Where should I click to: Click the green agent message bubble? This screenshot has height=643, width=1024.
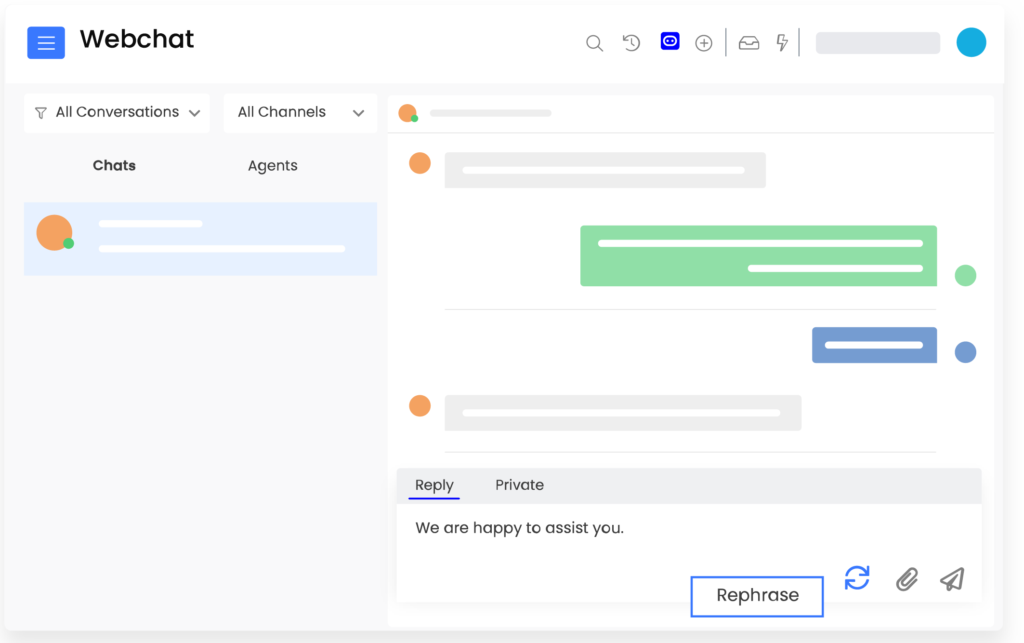point(758,256)
